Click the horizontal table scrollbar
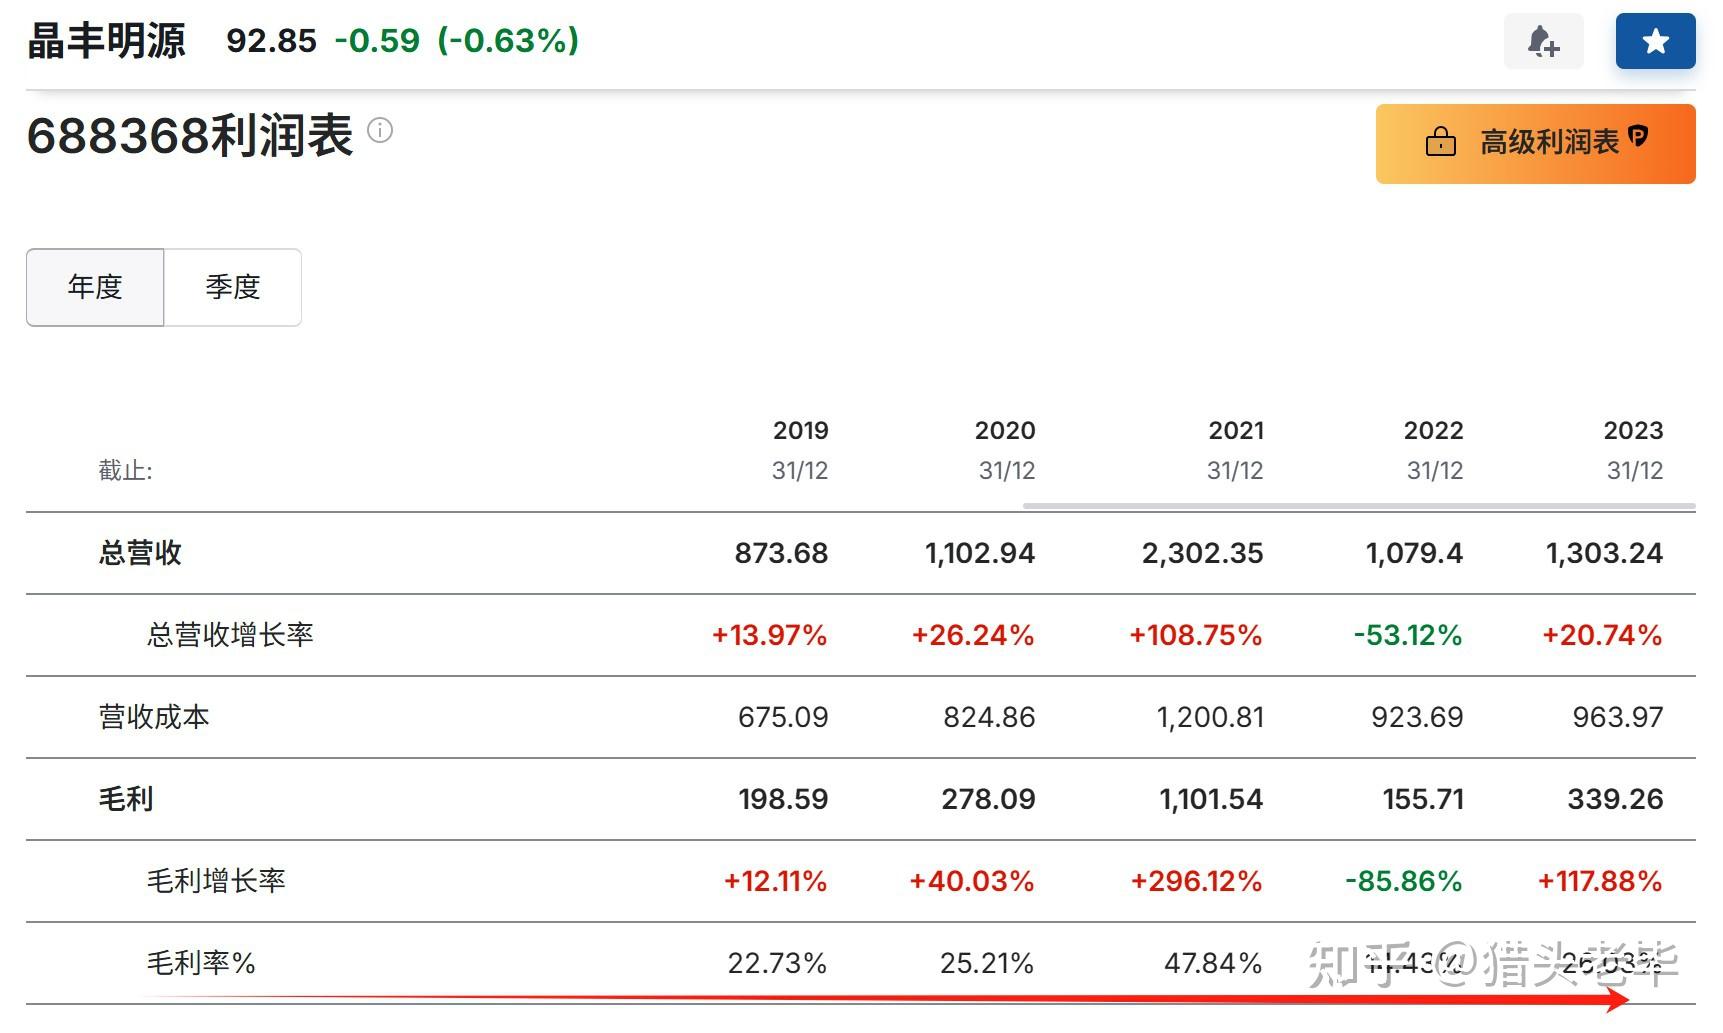1723x1033 pixels. click(1358, 506)
